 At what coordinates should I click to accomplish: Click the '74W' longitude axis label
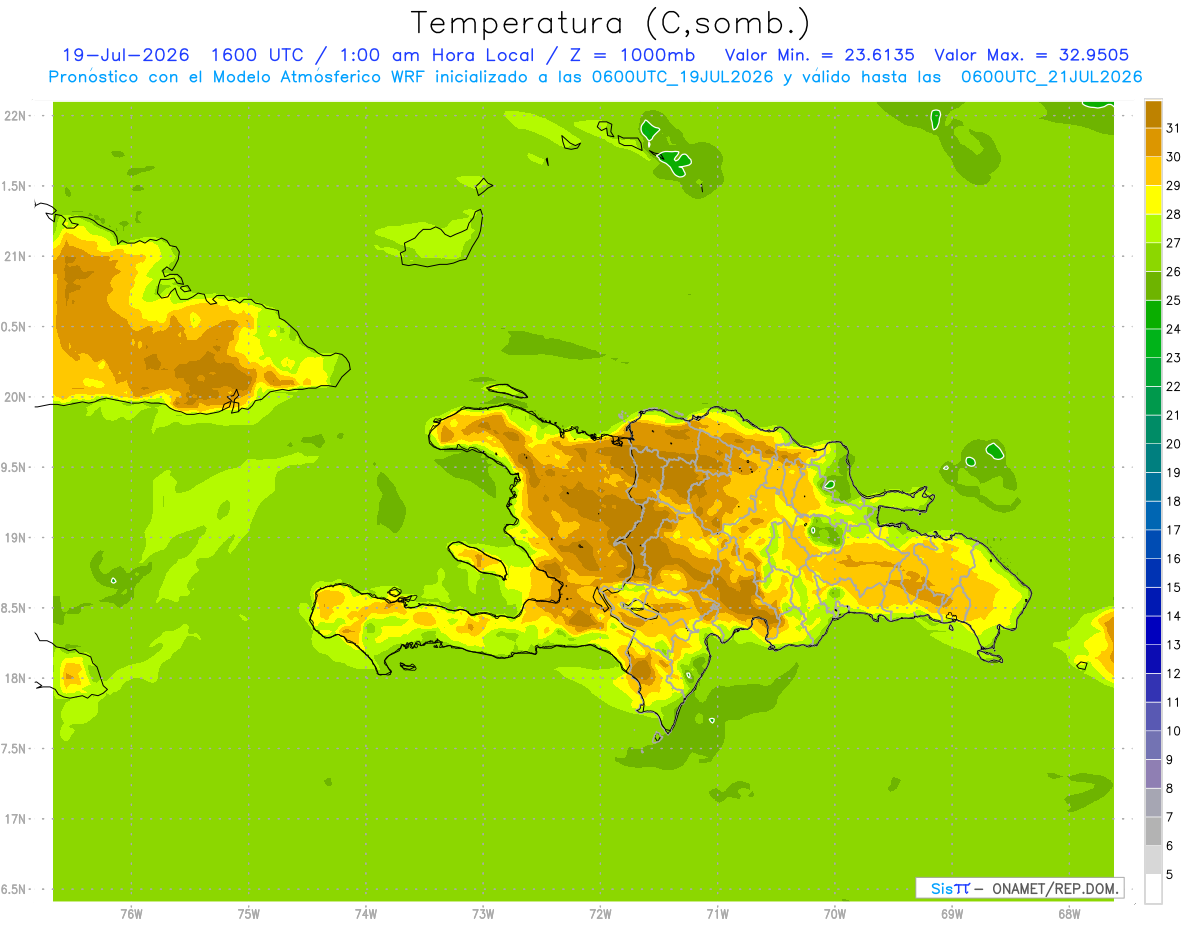click(x=365, y=913)
